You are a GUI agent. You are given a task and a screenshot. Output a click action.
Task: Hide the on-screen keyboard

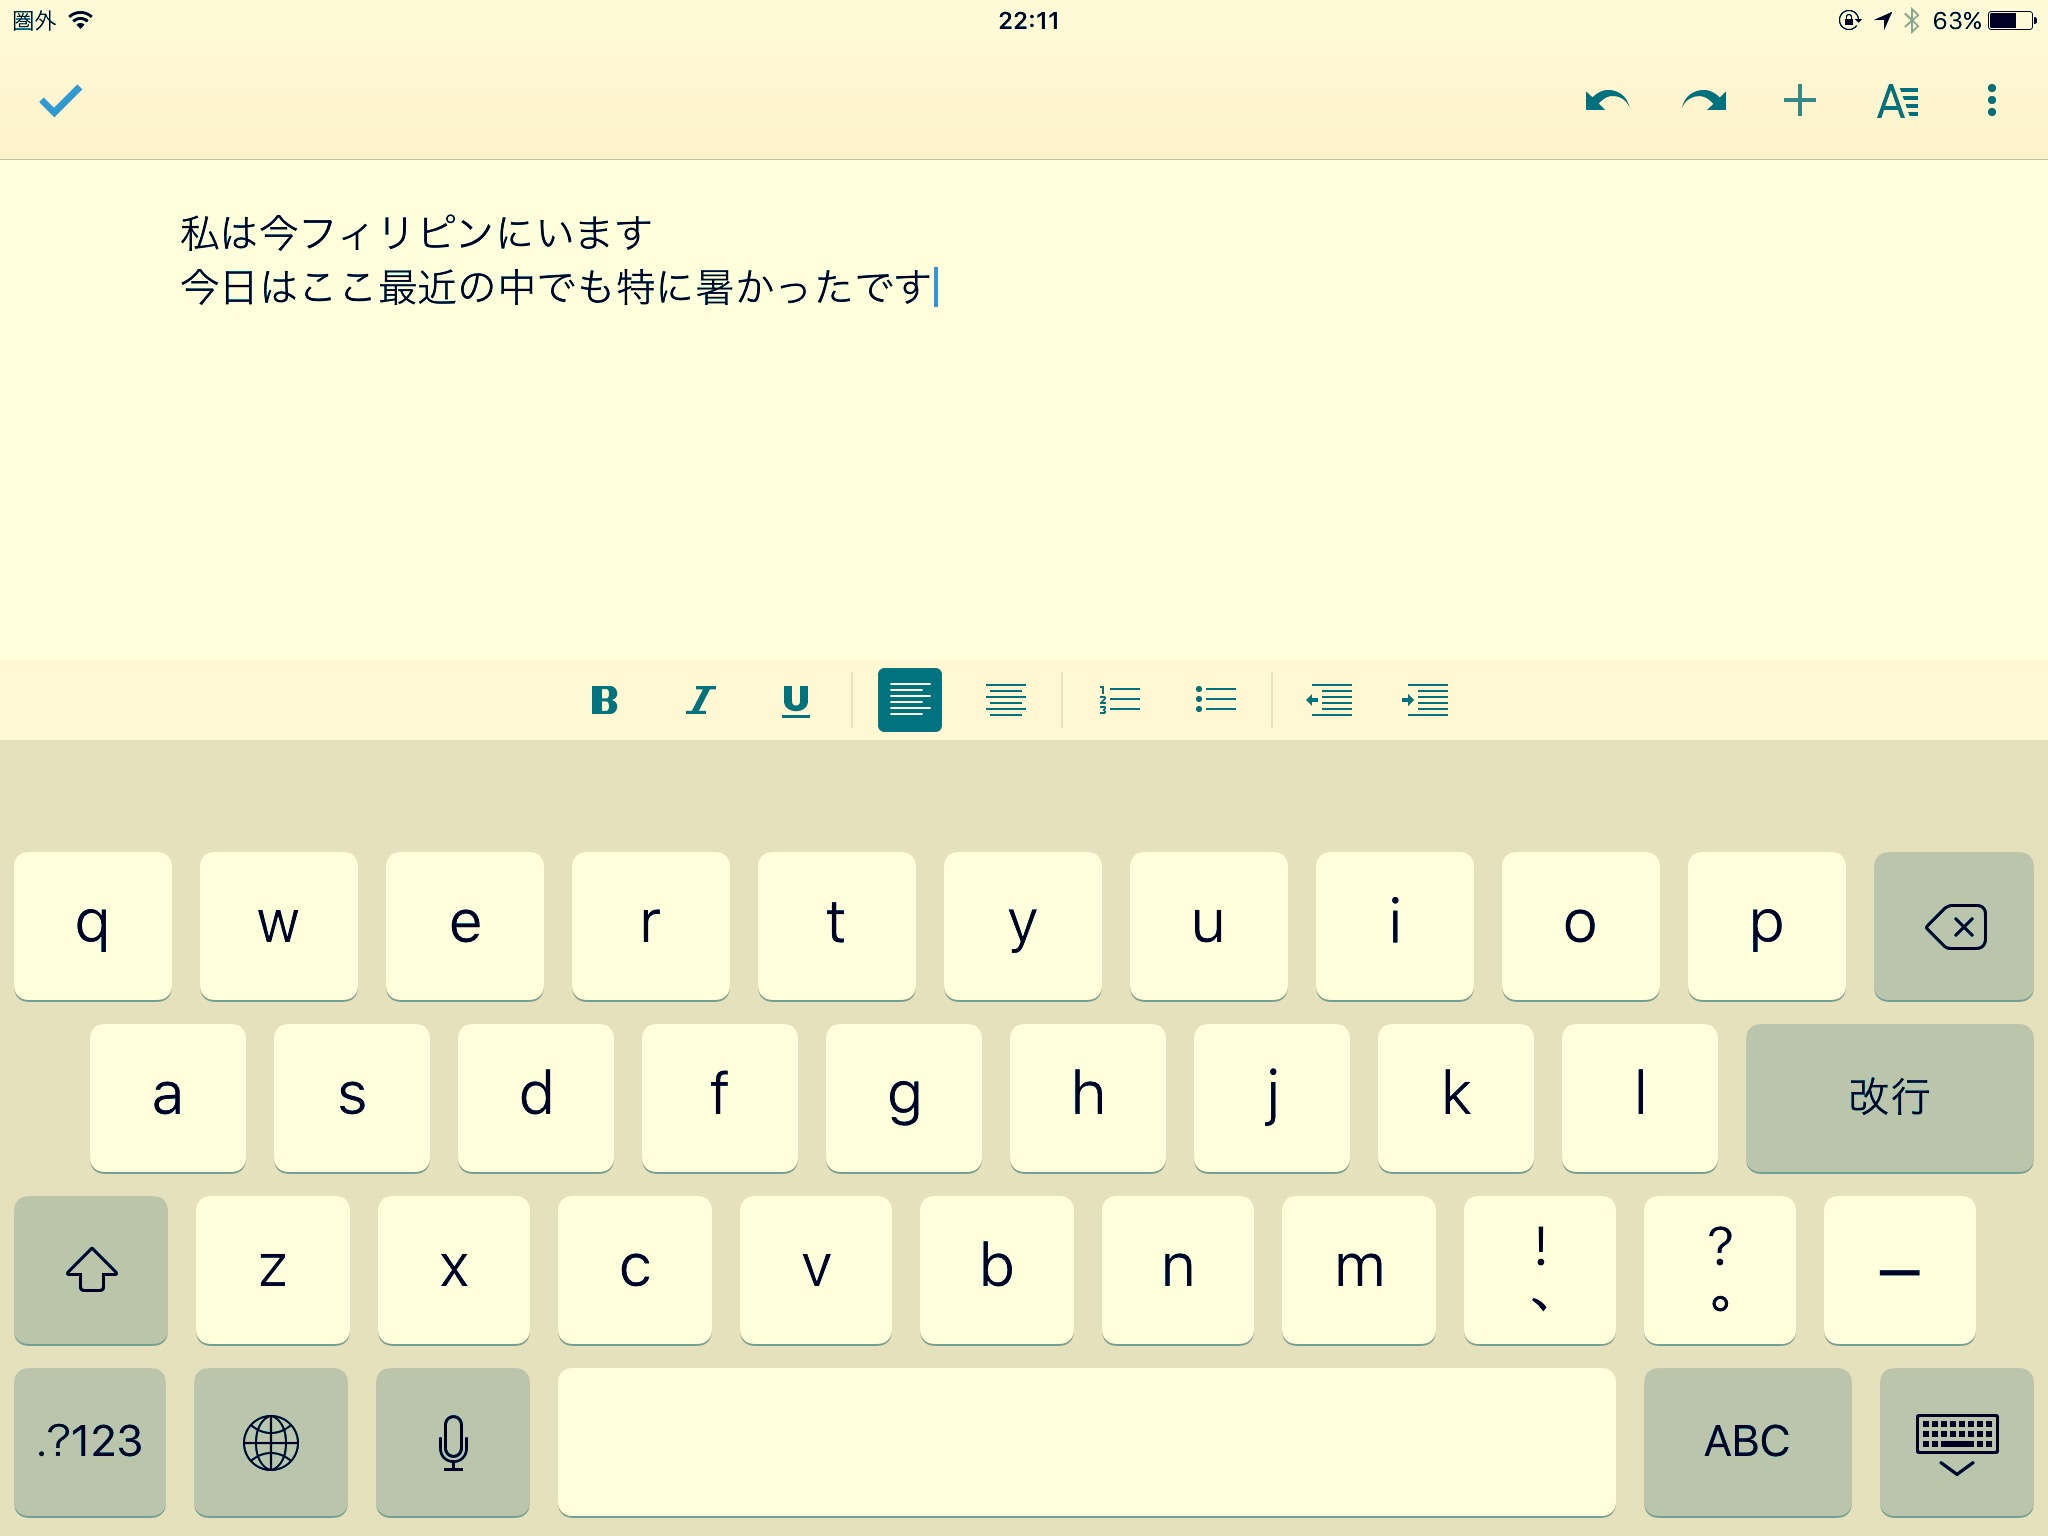[x=1957, y=1442]
